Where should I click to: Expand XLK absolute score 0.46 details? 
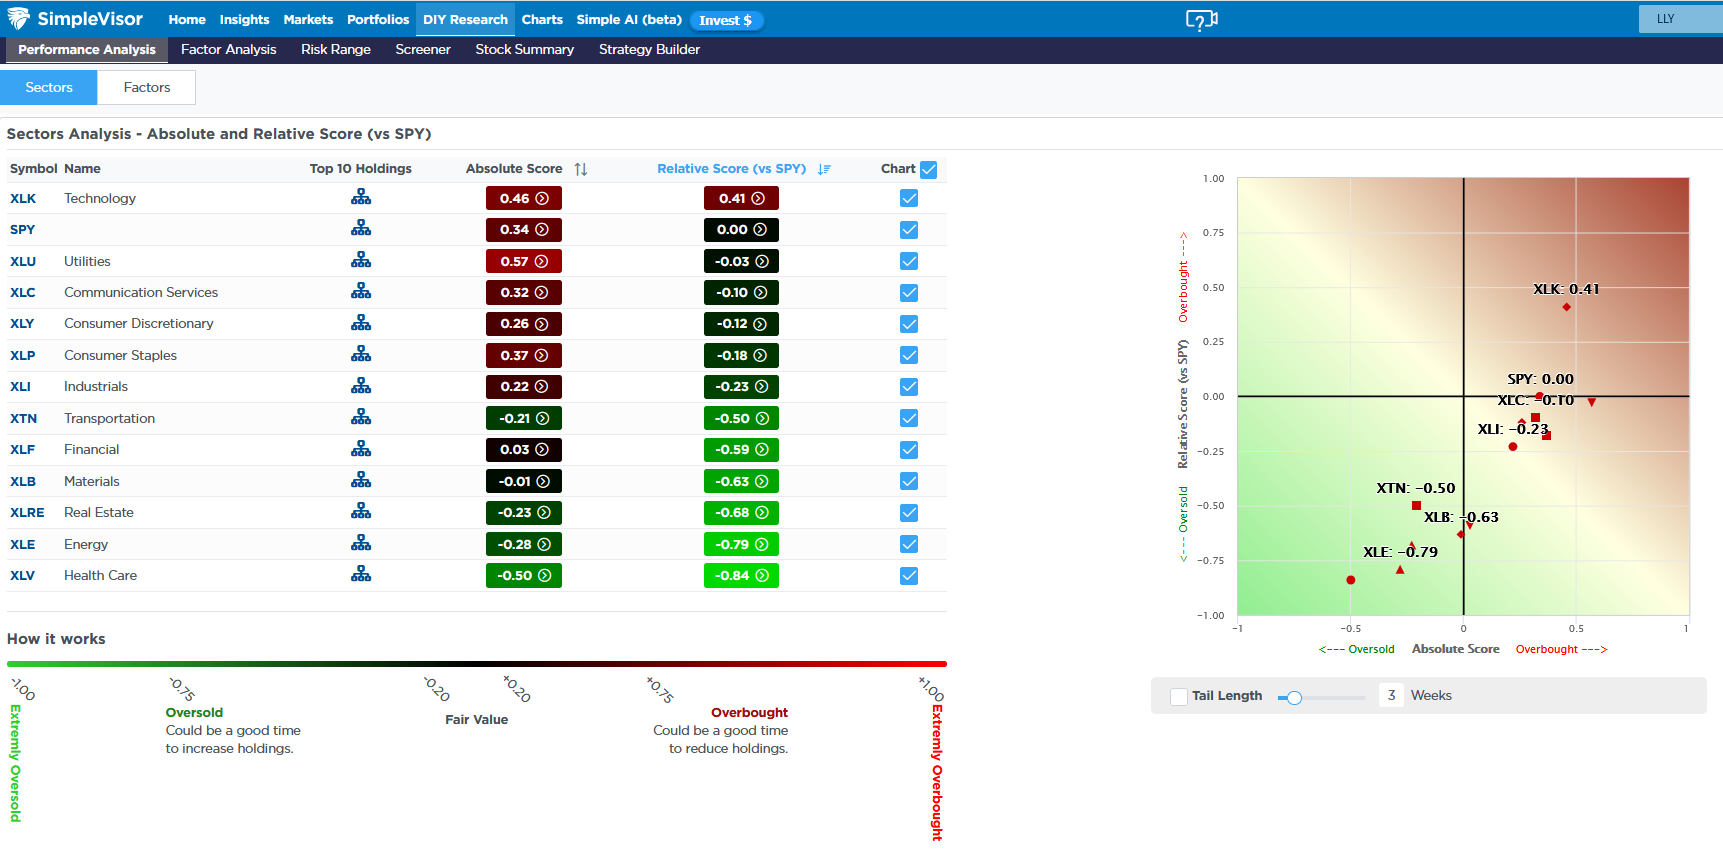(x=524, y=198)
